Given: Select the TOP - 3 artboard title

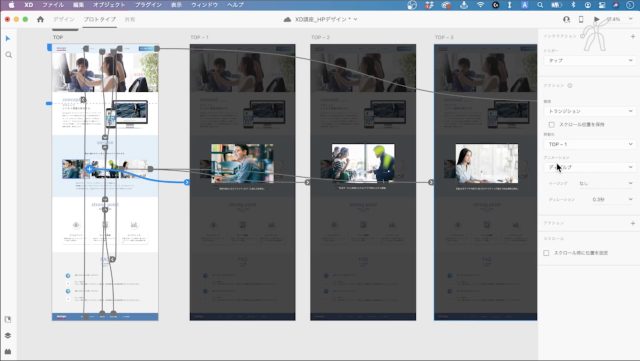Looking at the screenshot, I should 444,37.
